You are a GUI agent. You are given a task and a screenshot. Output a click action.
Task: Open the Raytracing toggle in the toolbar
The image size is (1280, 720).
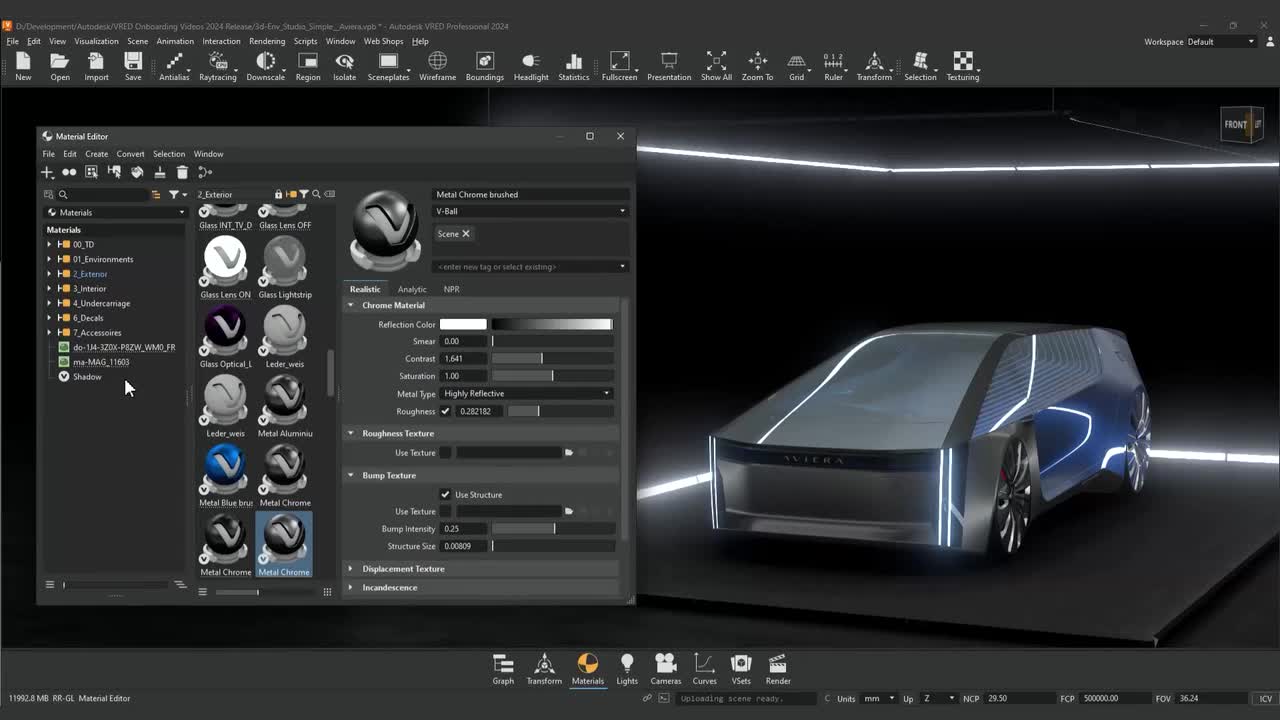click(217, 66)
